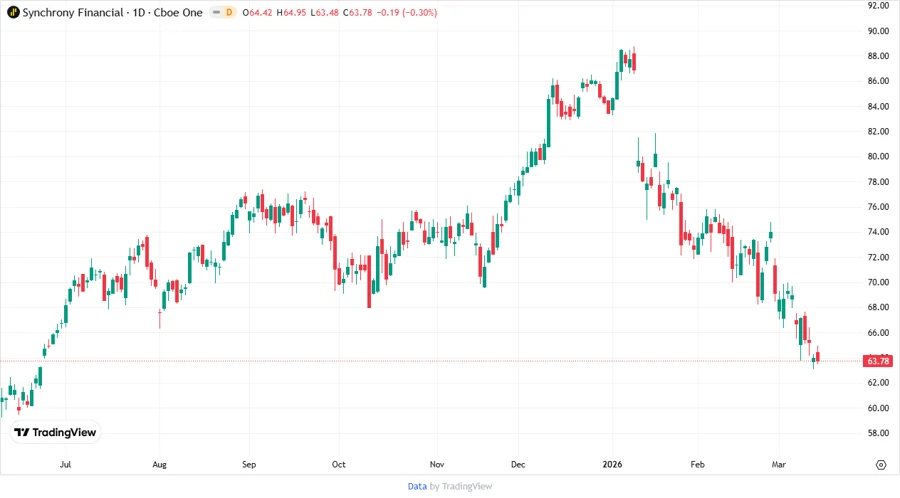Click the 92.00 price axis label
The image size is (900, 498).
[x=878, y=5]
